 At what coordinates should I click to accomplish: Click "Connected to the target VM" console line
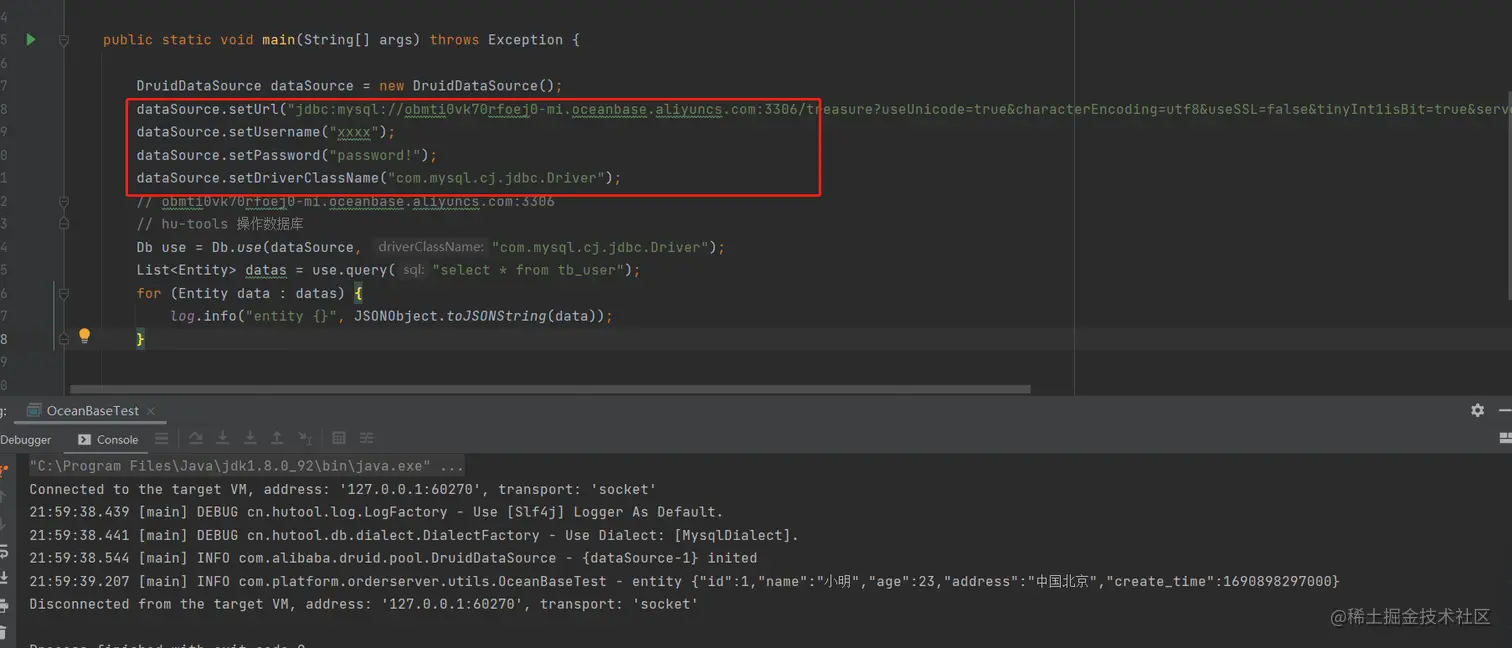tap(343, 489)
